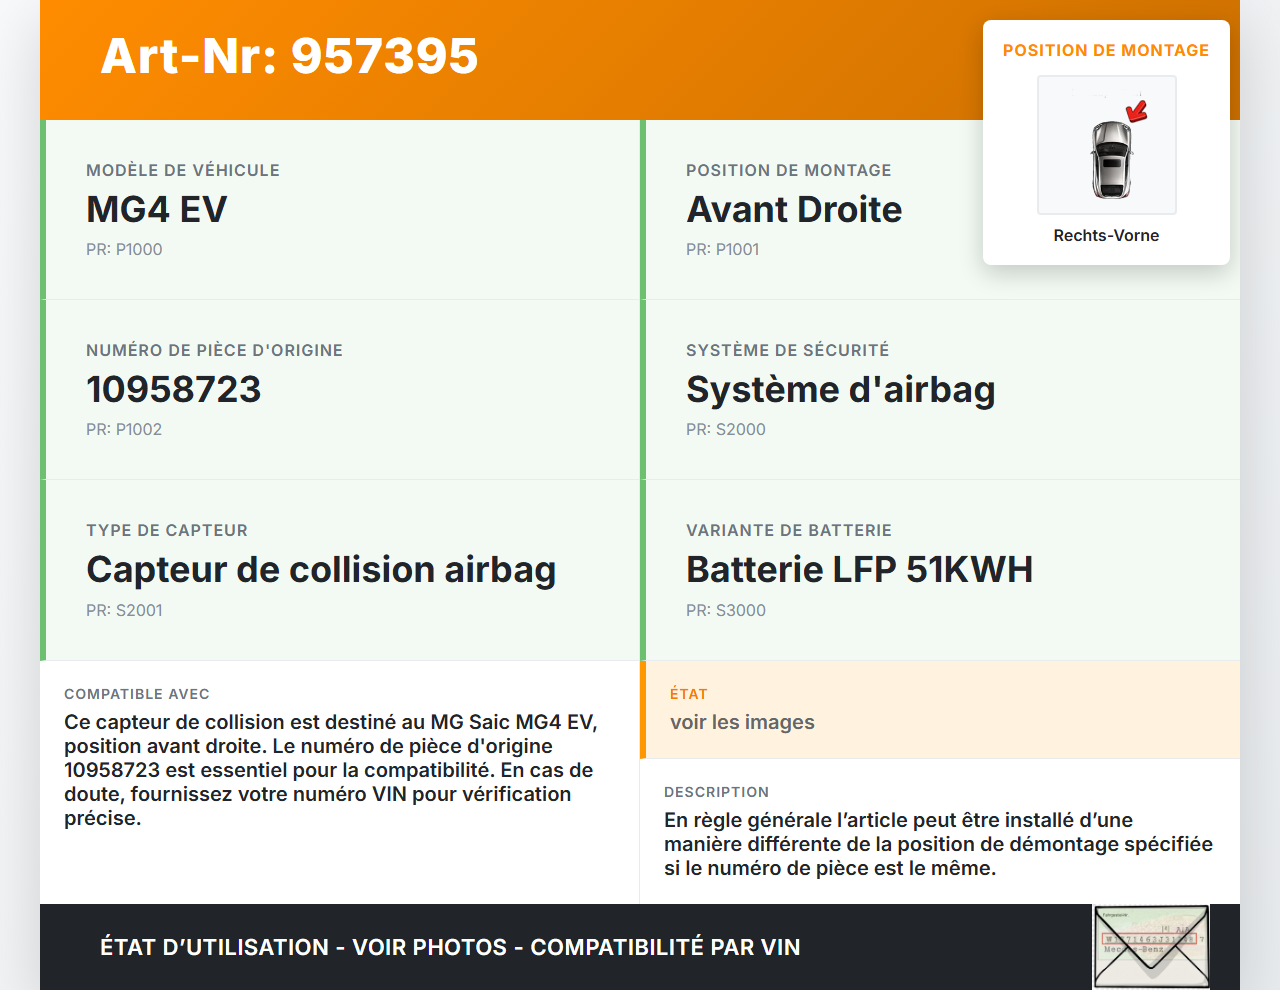The width and height of the screenshot is (1280, 990).
Task: Click the 'Système d'airbag' value
Action: (x=840, y=389)
